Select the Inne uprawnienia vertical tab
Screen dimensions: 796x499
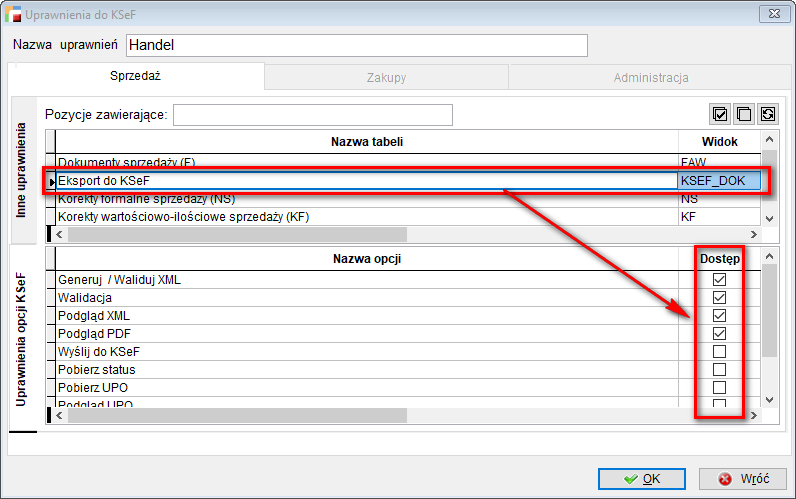pos(22,171)
